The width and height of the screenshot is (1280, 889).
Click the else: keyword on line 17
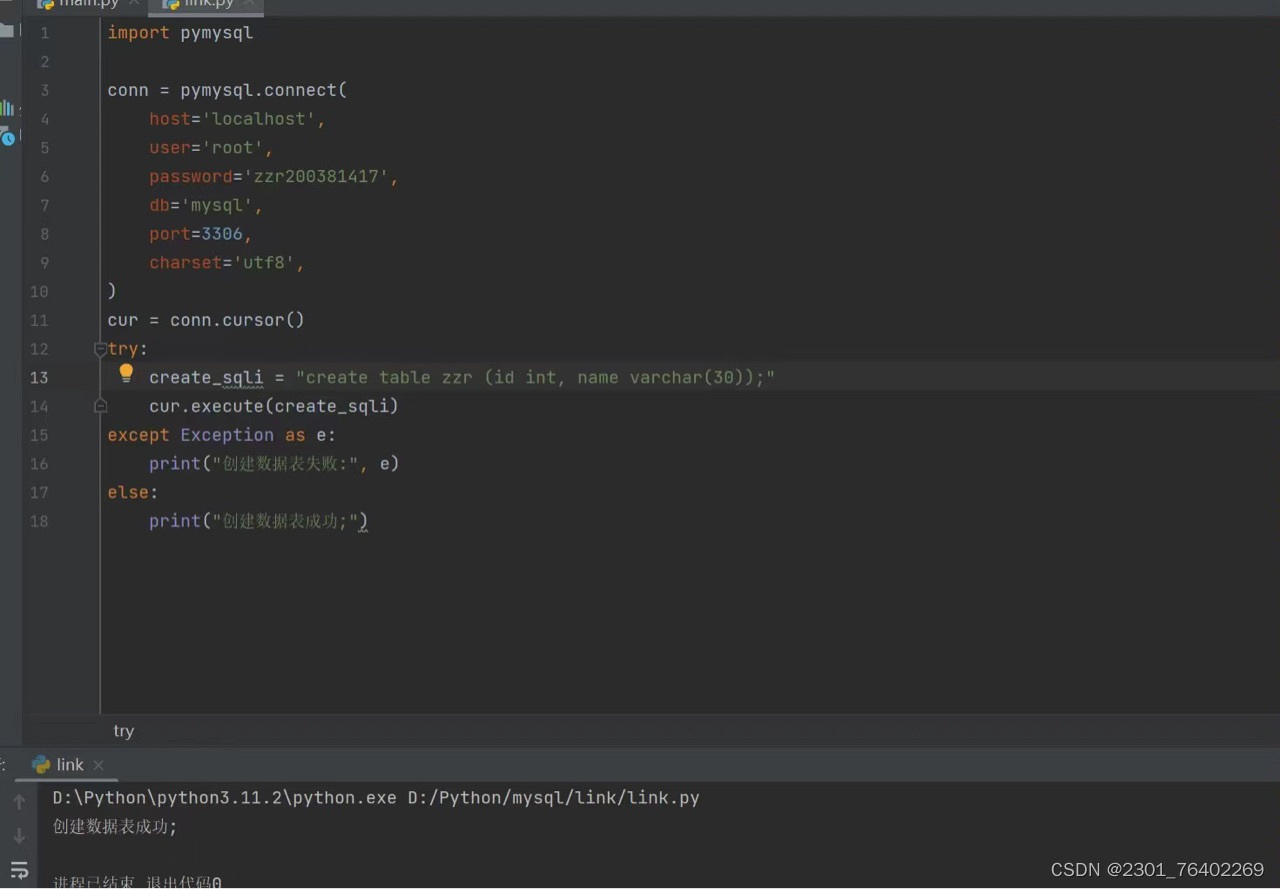click(133, 492)
